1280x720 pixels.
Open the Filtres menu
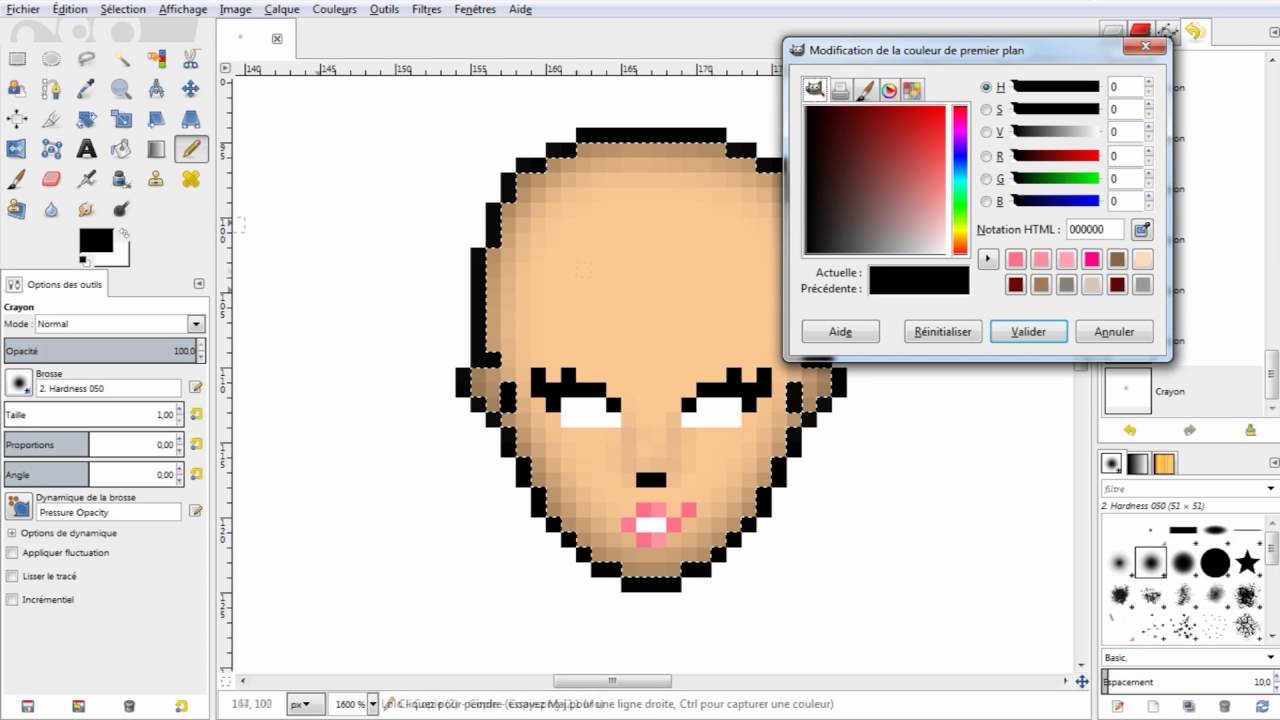point(427,9)
